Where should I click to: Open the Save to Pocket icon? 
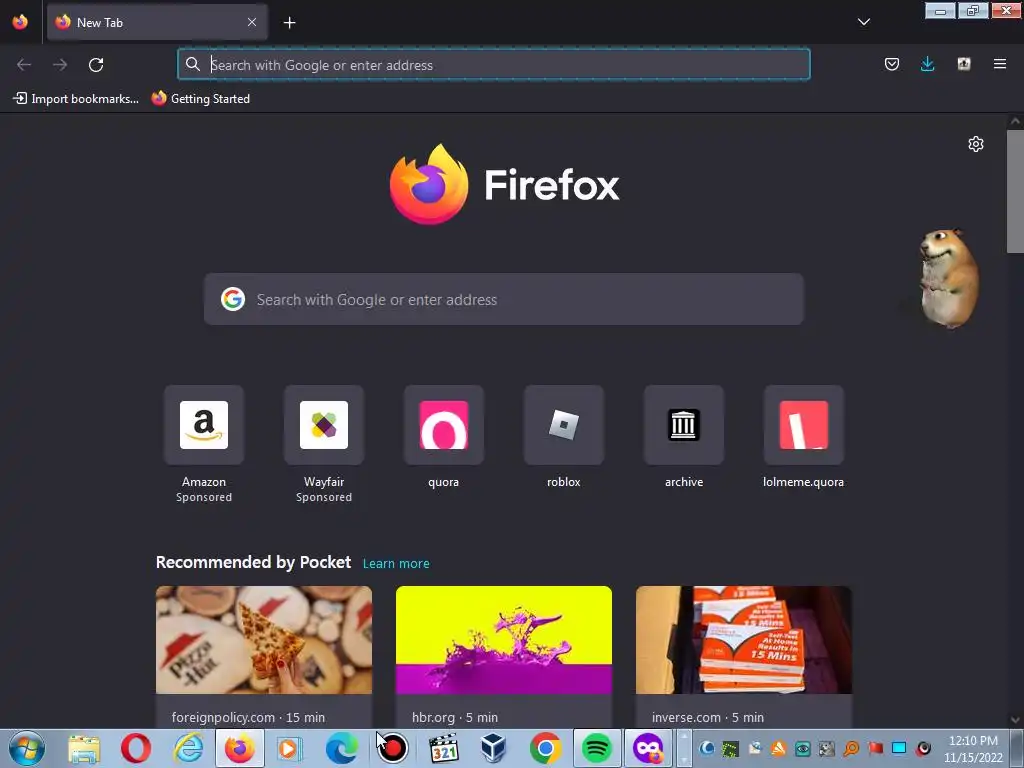point(891,64)
